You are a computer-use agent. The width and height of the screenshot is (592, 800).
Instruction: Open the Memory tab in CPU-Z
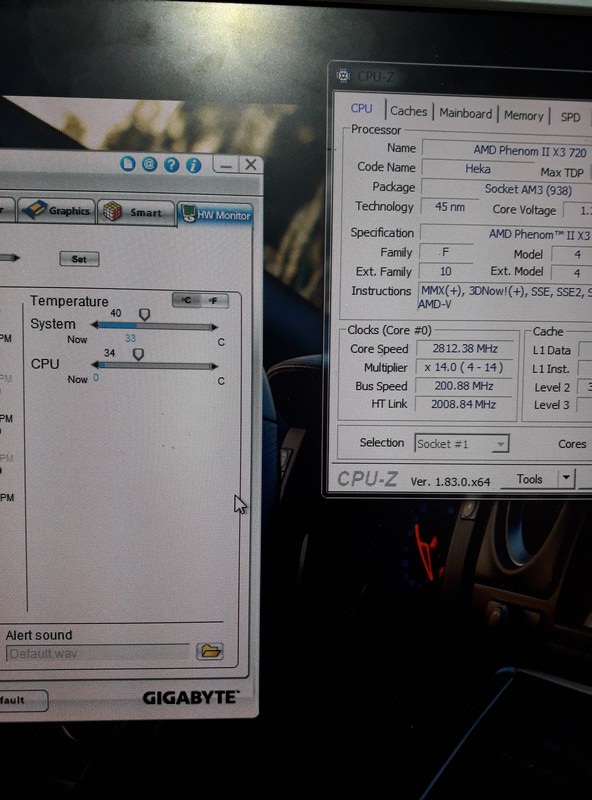524,115
